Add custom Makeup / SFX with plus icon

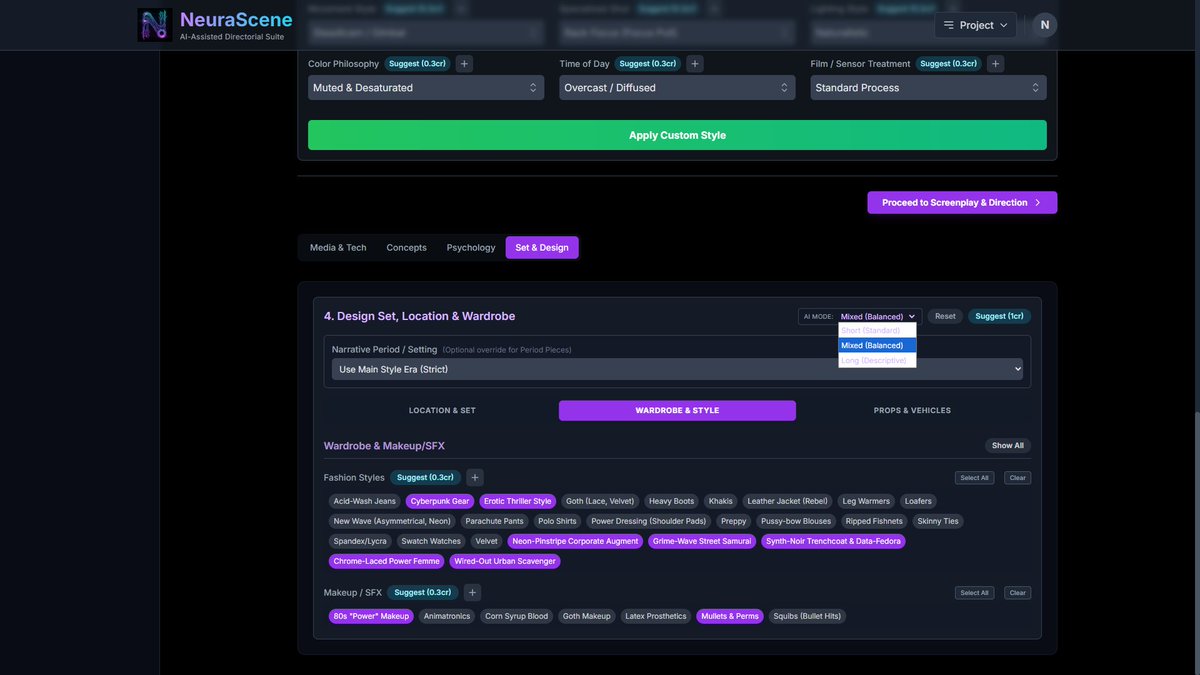[473, 593]
